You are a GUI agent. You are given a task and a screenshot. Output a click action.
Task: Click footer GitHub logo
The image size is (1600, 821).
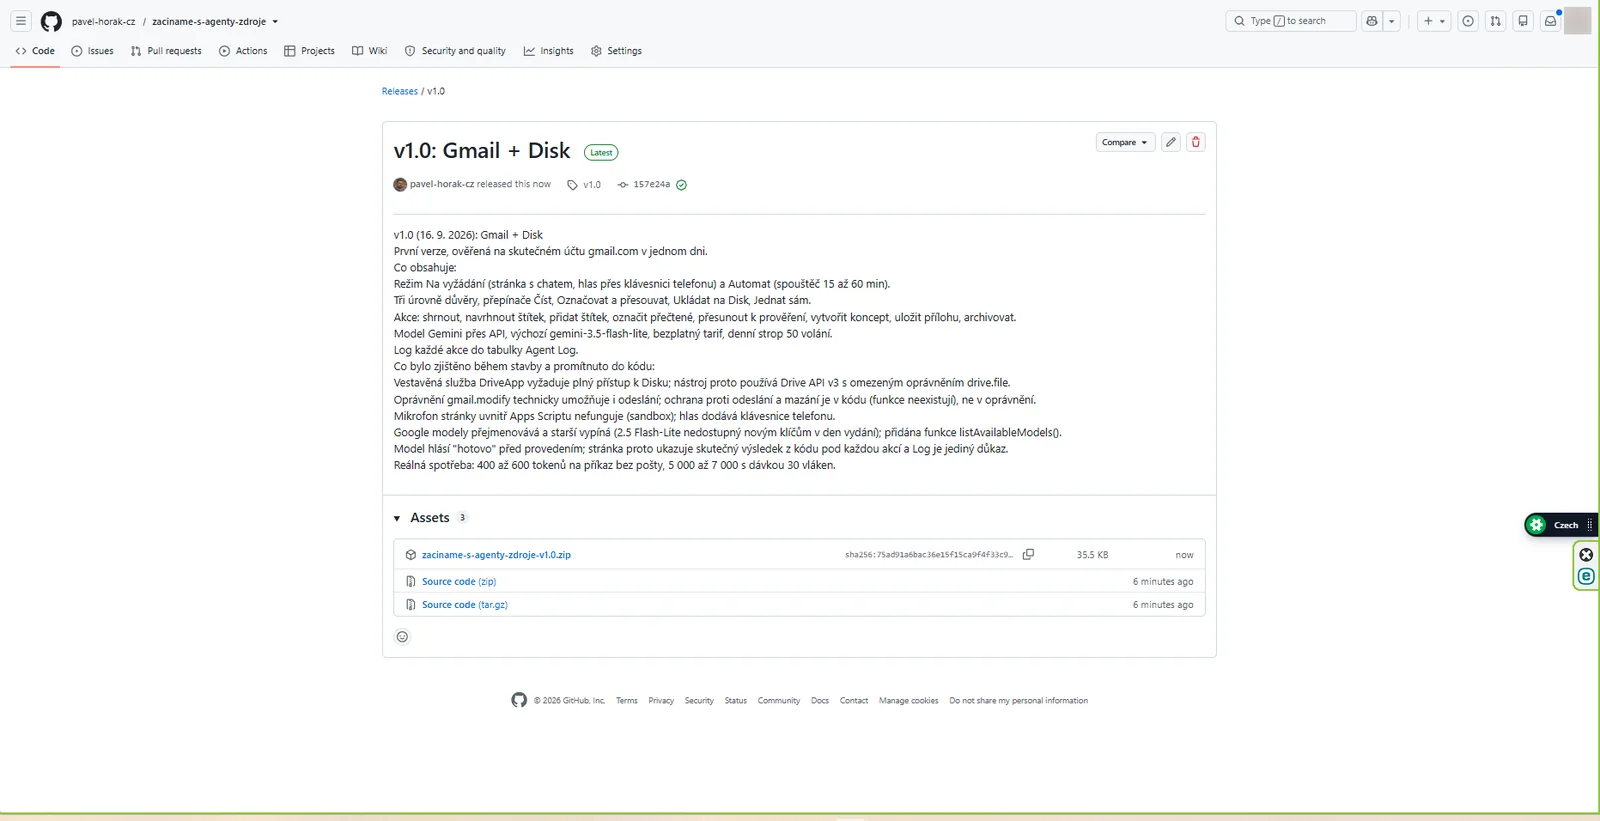[x=519, y=700]
